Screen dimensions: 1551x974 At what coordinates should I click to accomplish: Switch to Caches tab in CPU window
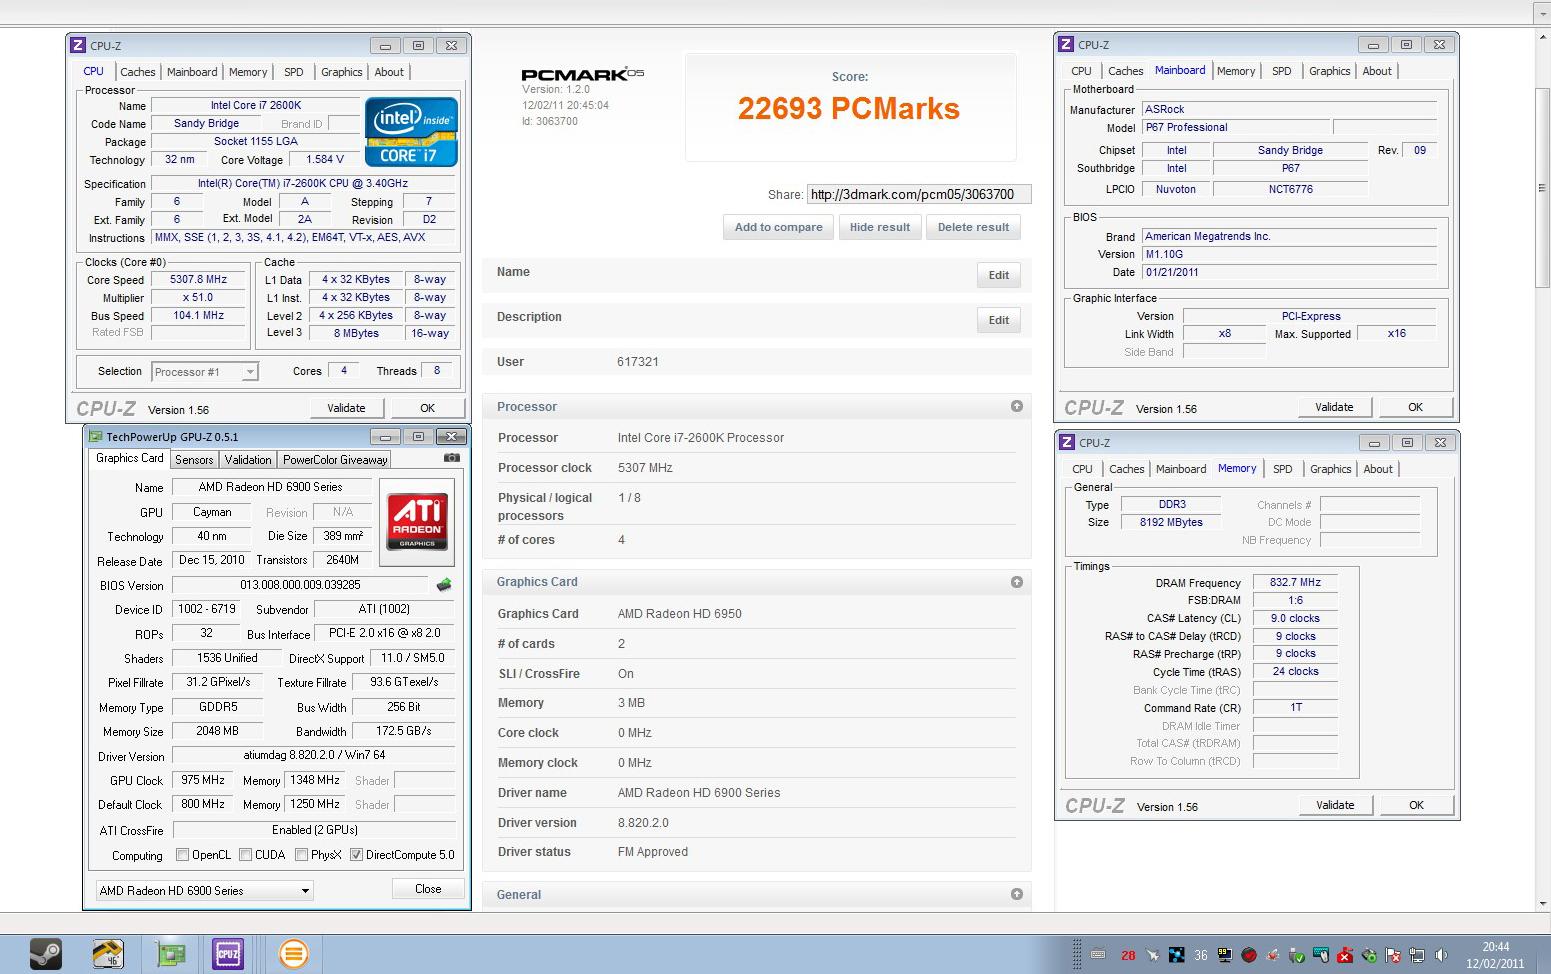pyautogui.click(x=138, y=72)
